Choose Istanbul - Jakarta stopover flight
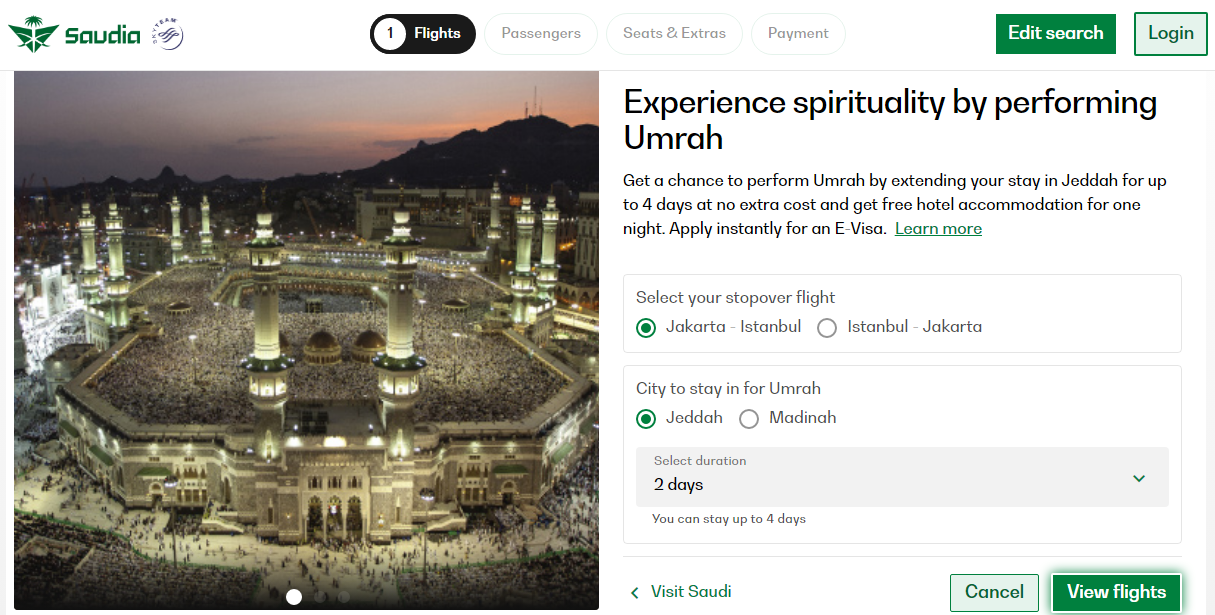The image size is (1215, 615). coord(827,327)
